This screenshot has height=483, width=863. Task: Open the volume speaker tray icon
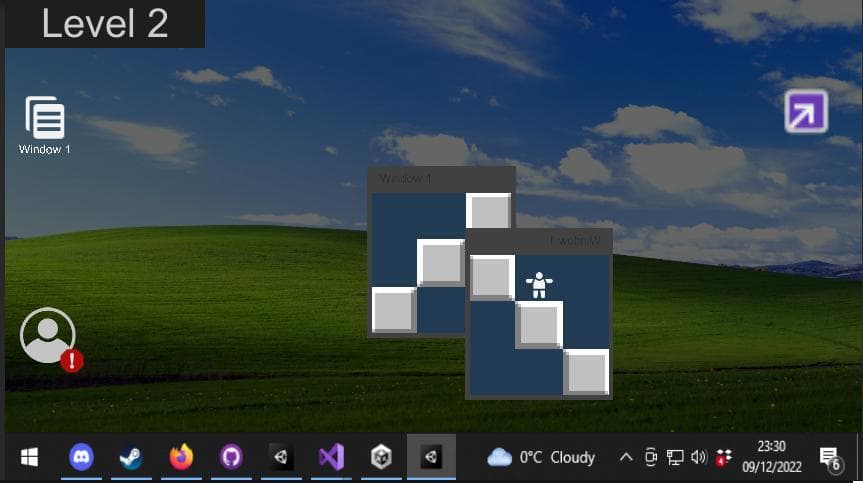click(x=698, y=457)
